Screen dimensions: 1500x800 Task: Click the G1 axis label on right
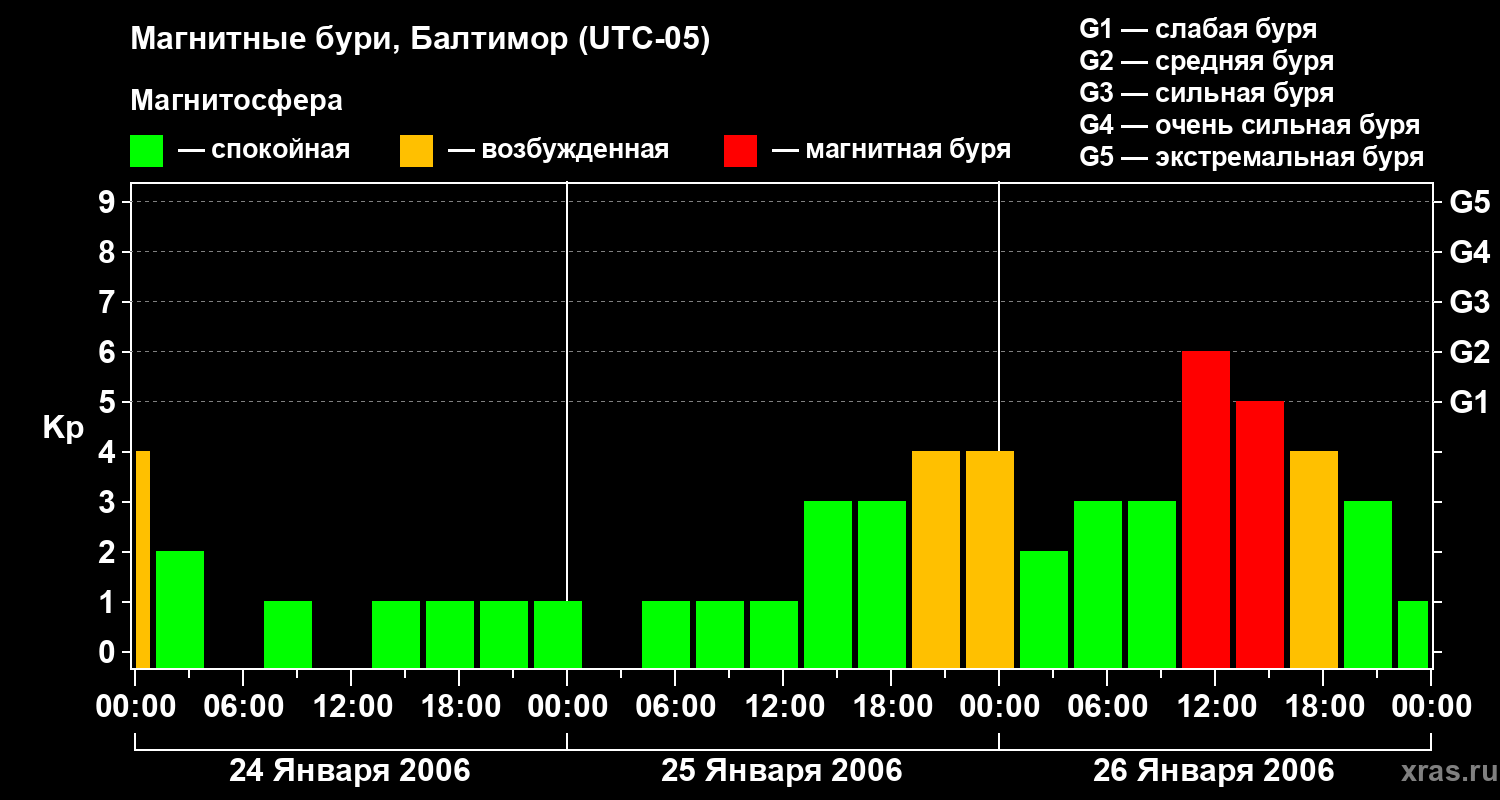[x=1469, y=402]
